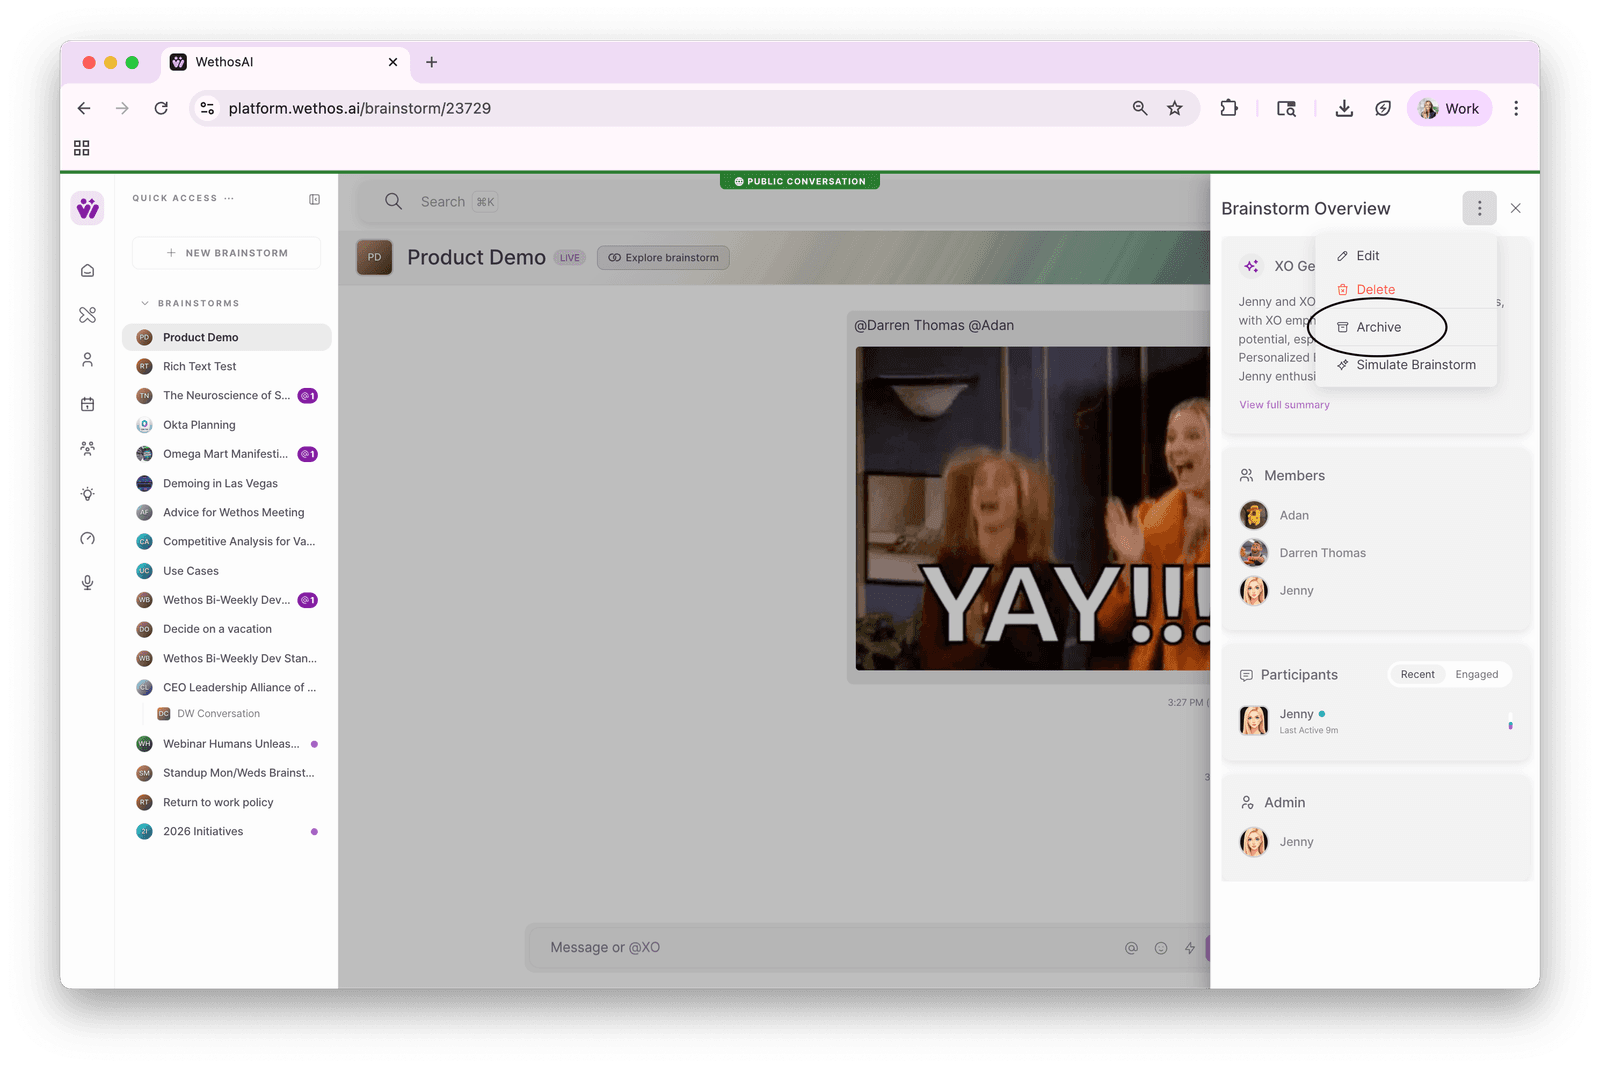Open the gauge dashboard sidebar icon
Screen dimensions: 1600x1068
pos(88,539)
